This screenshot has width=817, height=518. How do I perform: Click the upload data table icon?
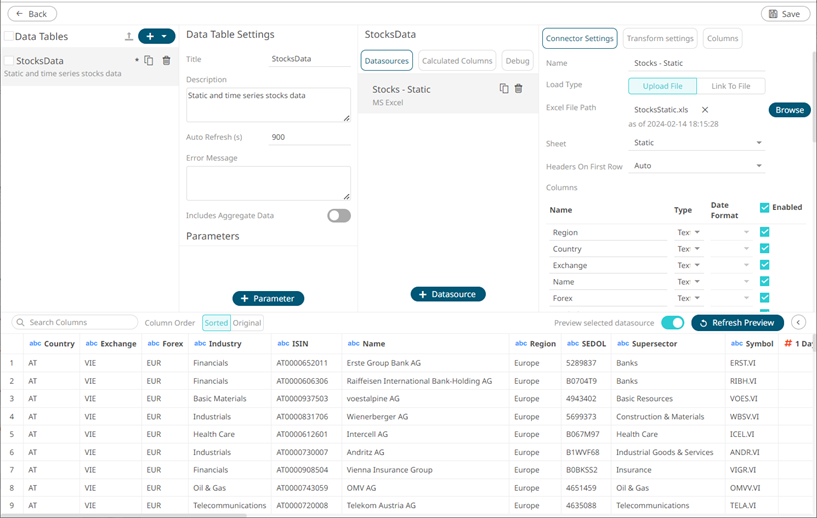(129, 36)
